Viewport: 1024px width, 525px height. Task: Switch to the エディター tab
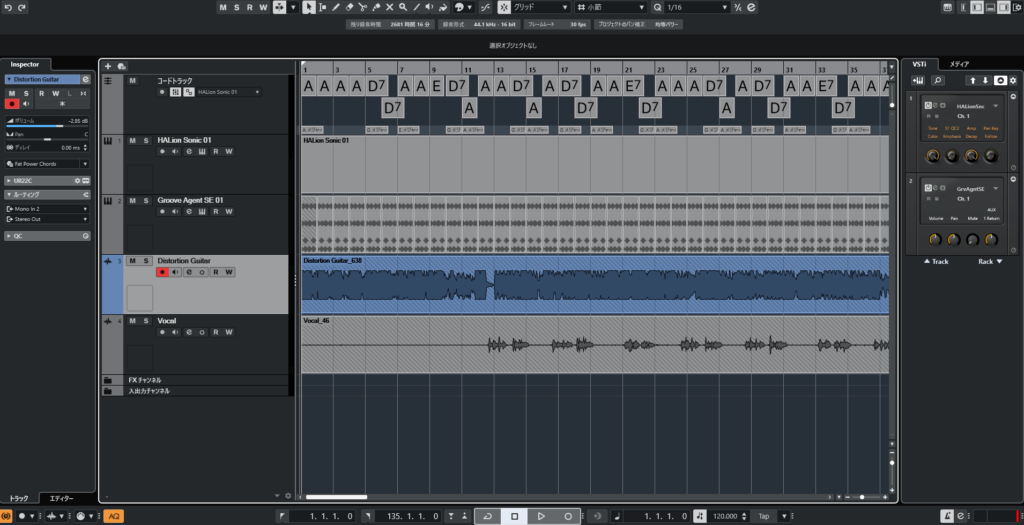62,498
